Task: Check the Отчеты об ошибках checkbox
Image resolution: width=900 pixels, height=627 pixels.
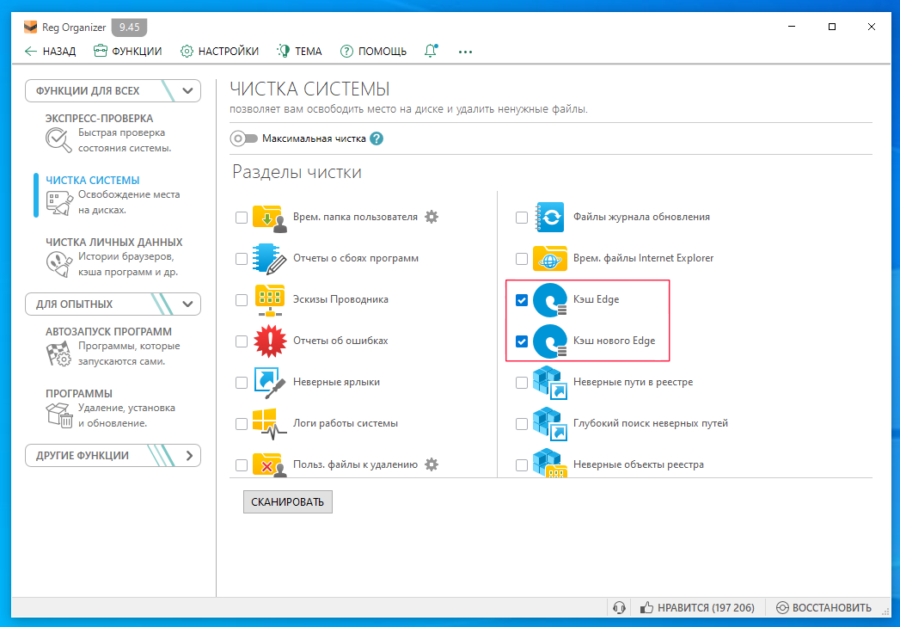Action: tap(241, 342)
